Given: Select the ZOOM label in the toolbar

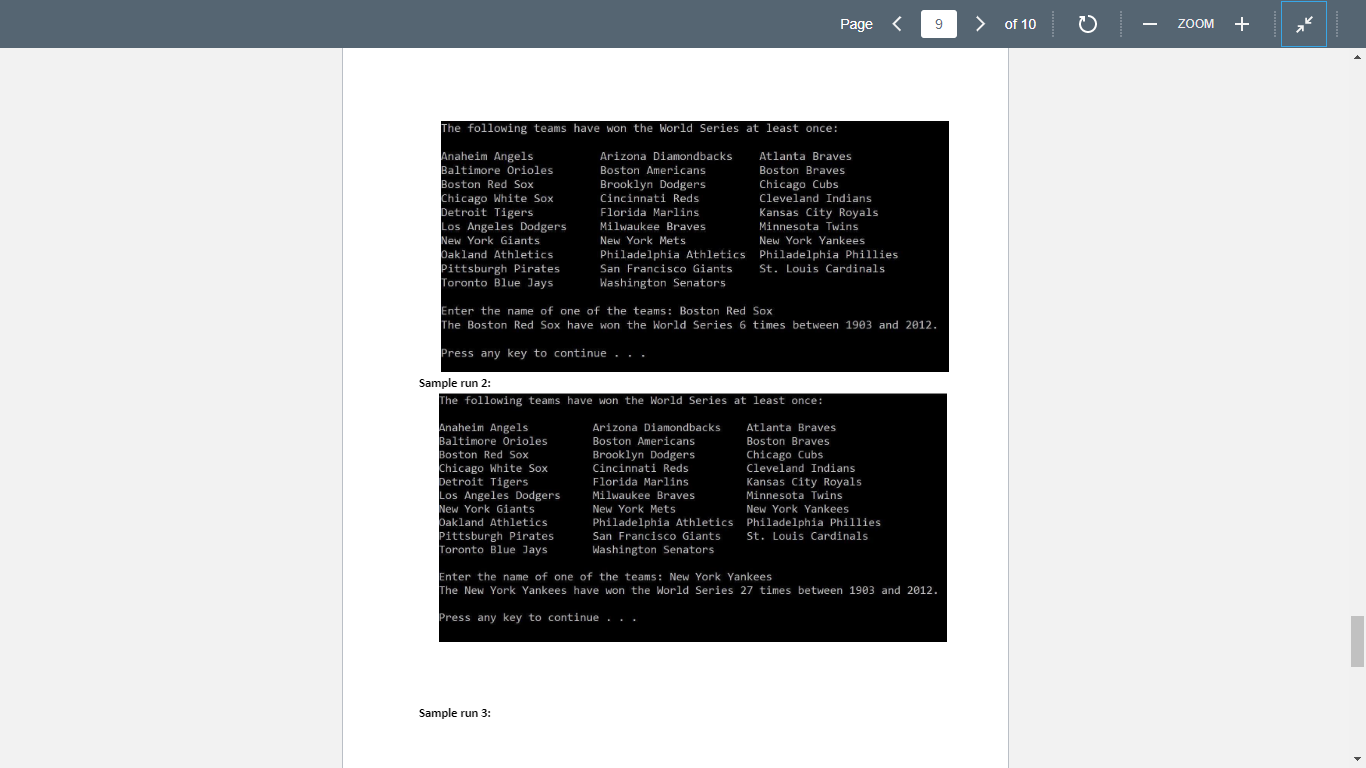Looking at the screenshot, I should pyautogui.click(x=1195, y=24).
